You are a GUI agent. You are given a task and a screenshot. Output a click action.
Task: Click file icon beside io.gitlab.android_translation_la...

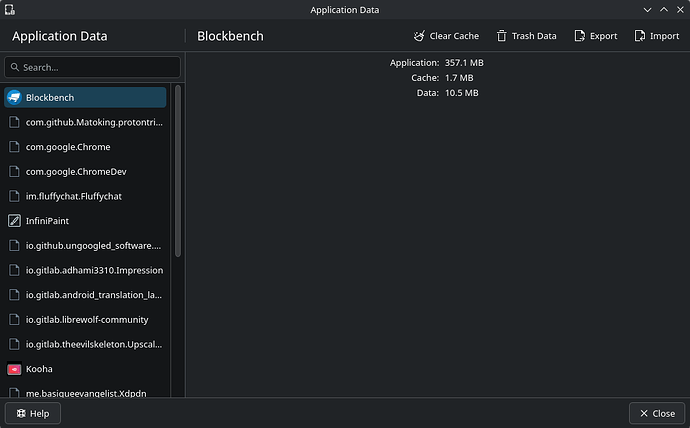[x=14, y=295]
